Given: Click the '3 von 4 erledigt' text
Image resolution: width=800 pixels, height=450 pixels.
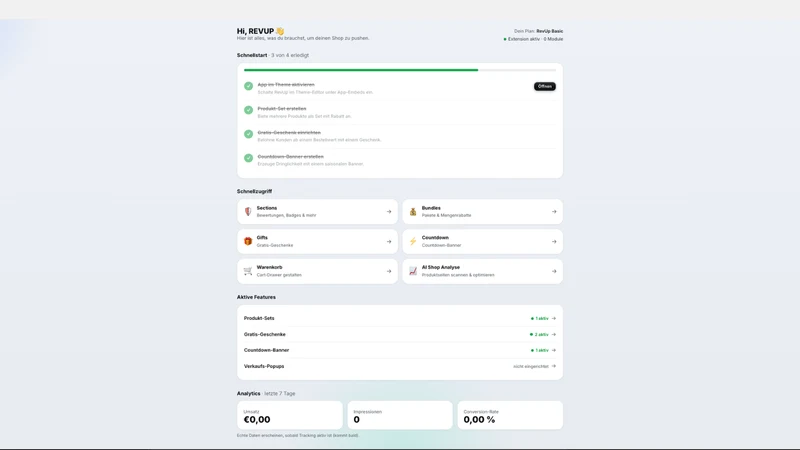Looking at the screenshot, I should pos(290,55).
